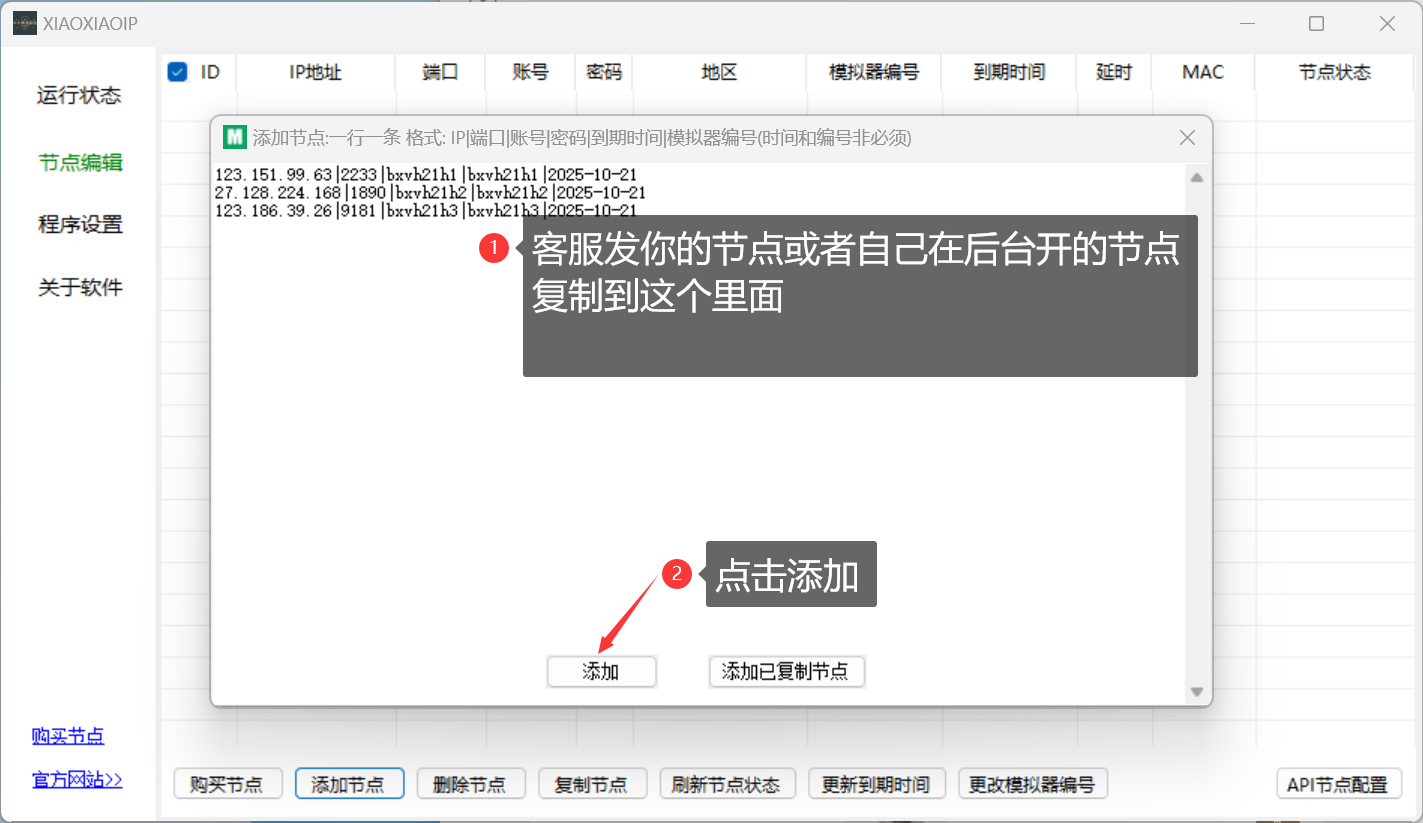Follow the 购买节点 link in sidebar

pyautogui.click(x=68, y=737)
